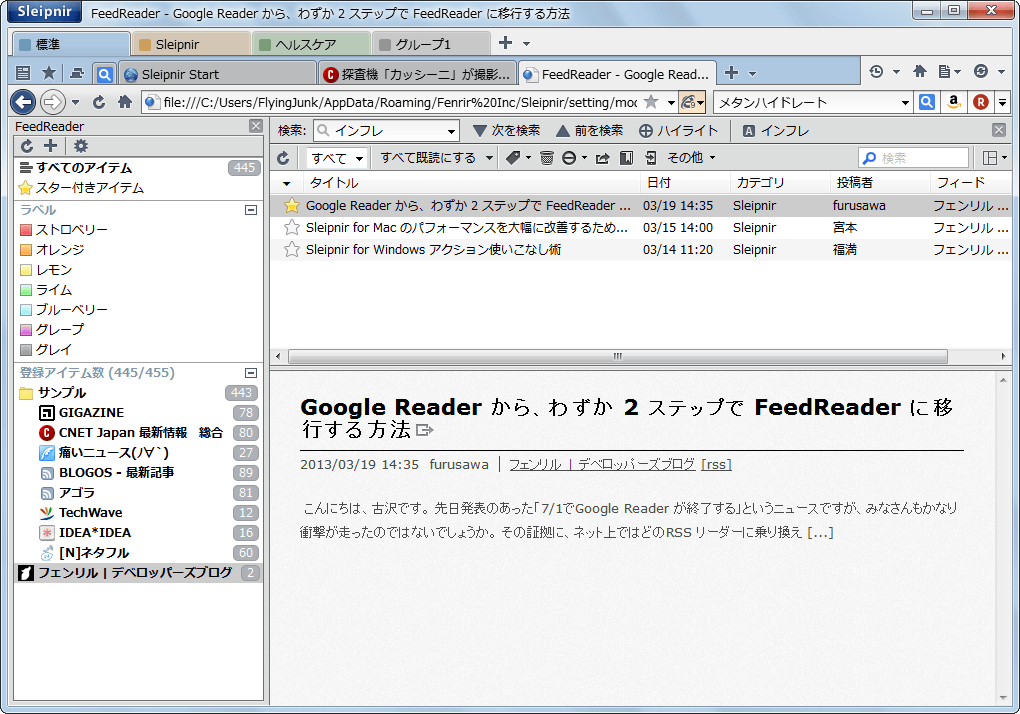
Task: Open the history clock icon
Action: pyautogui.click(x=876, y=72)
